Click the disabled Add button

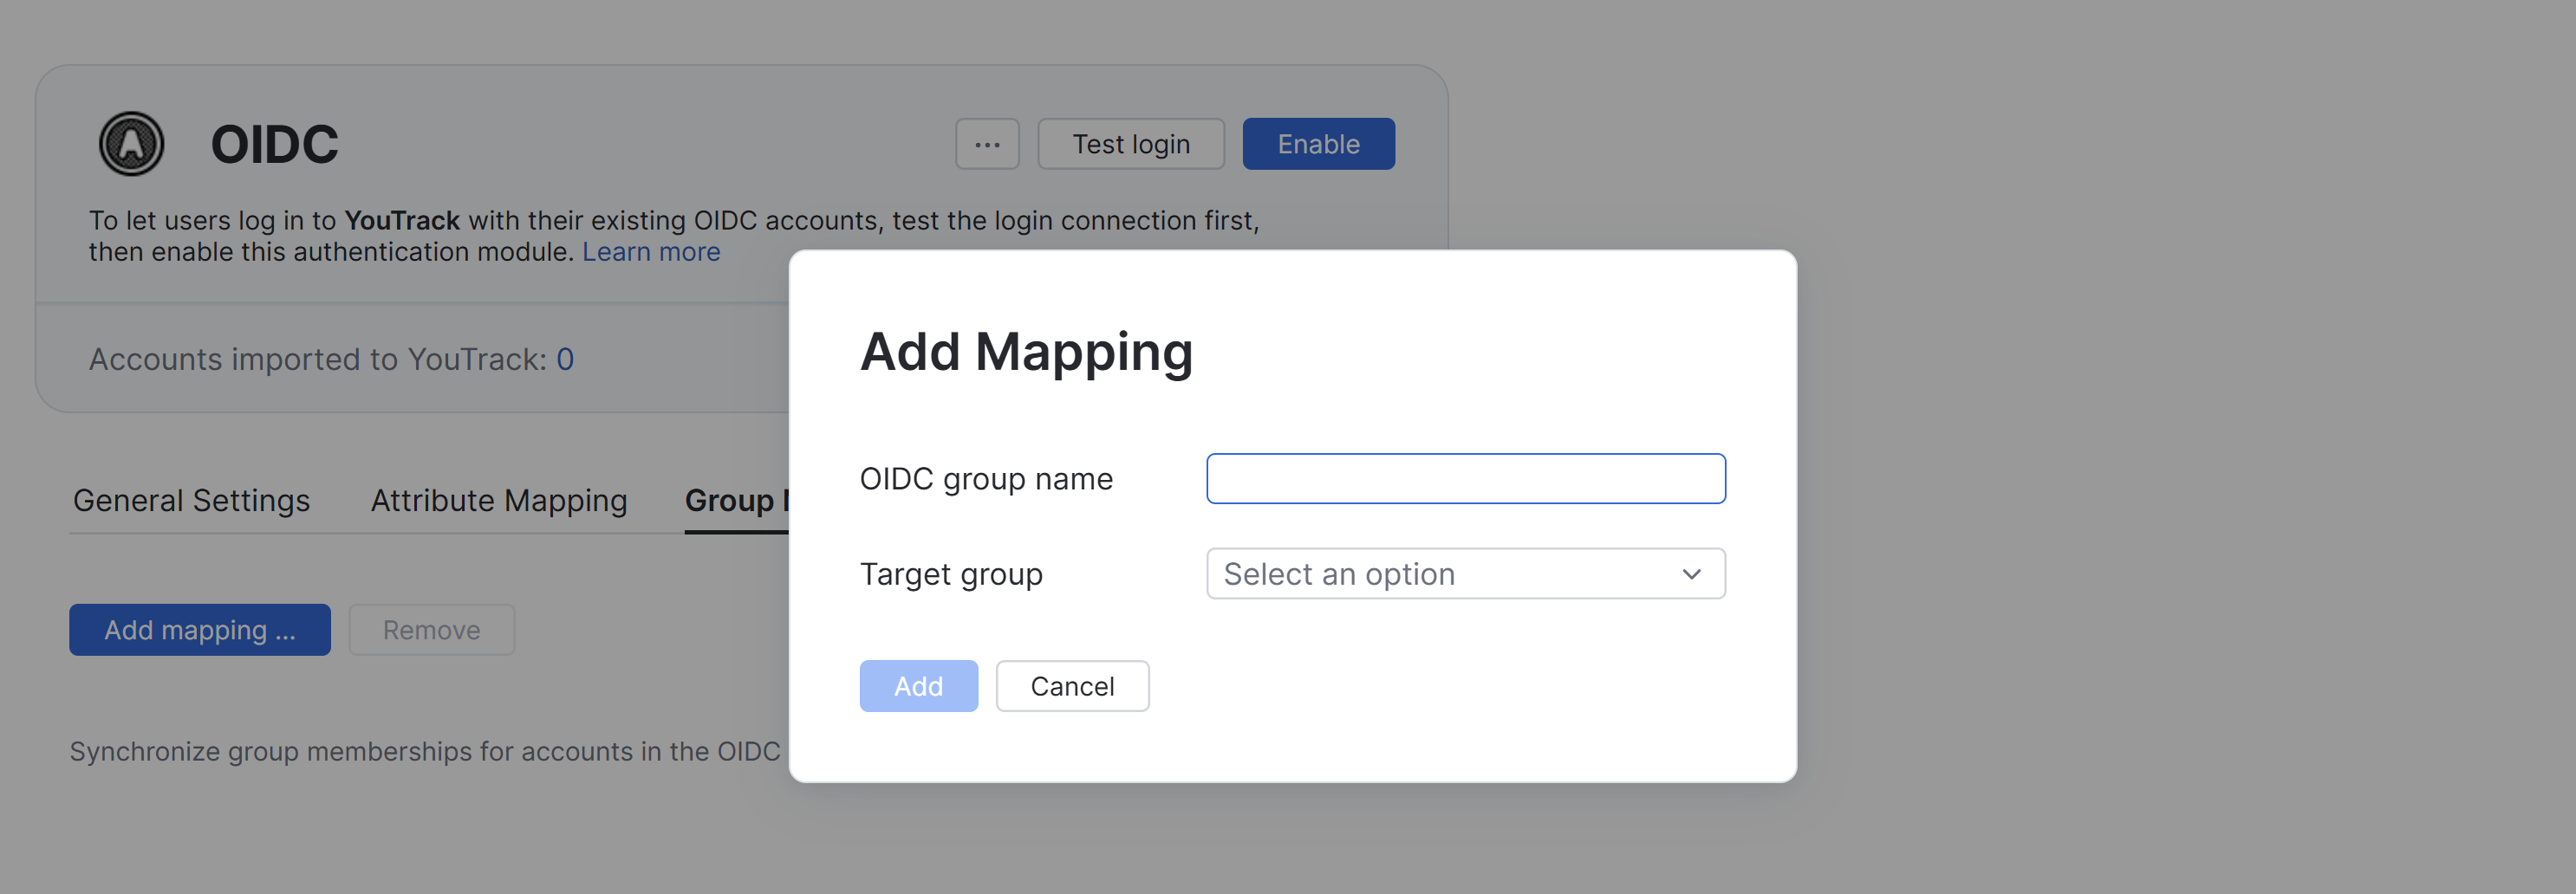pos(918,685)
